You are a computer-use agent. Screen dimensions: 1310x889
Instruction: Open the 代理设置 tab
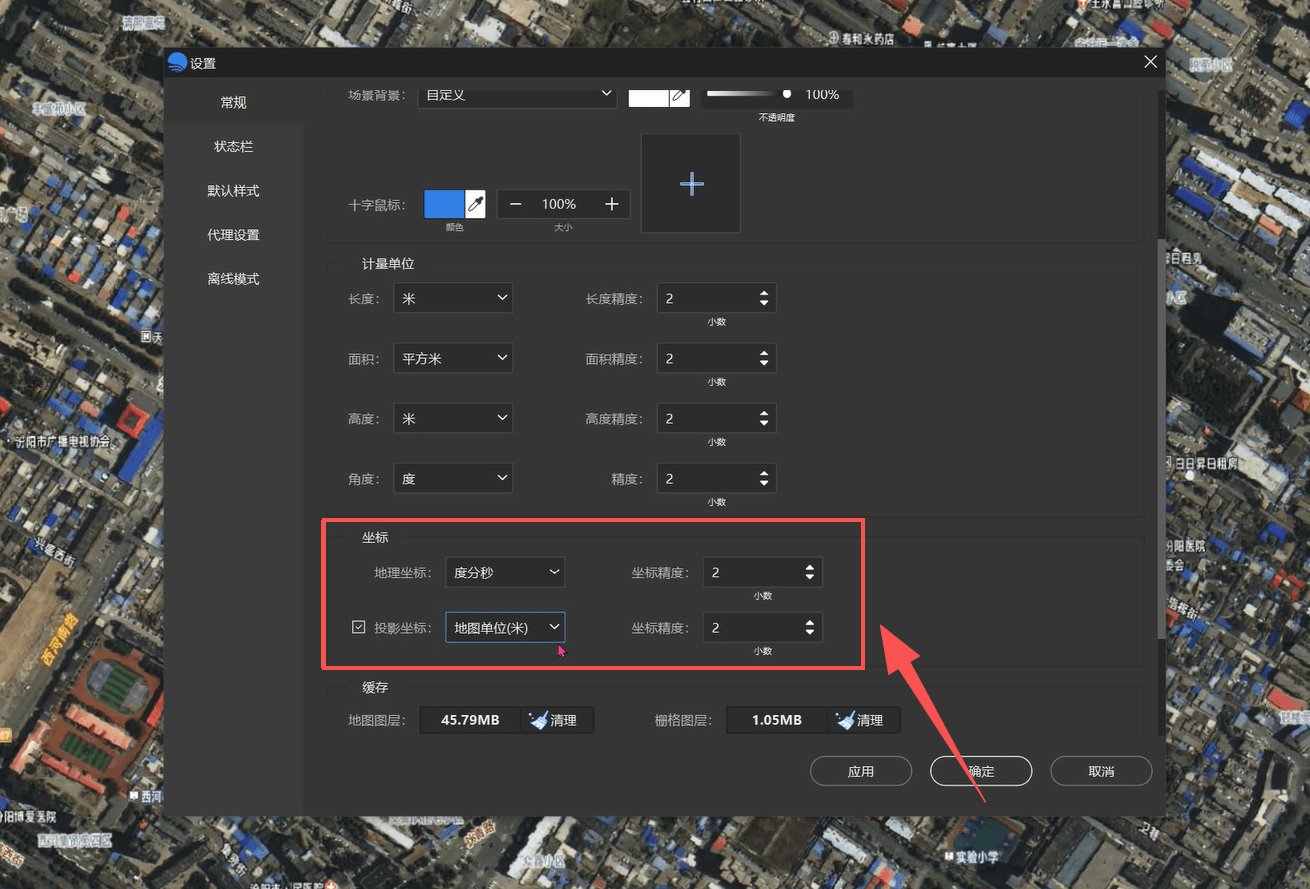(x=233, y=234)
